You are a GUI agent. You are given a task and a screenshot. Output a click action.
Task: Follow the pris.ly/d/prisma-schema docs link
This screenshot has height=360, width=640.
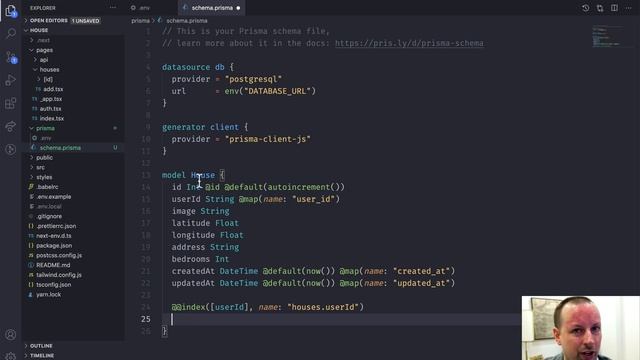(409, 43)
